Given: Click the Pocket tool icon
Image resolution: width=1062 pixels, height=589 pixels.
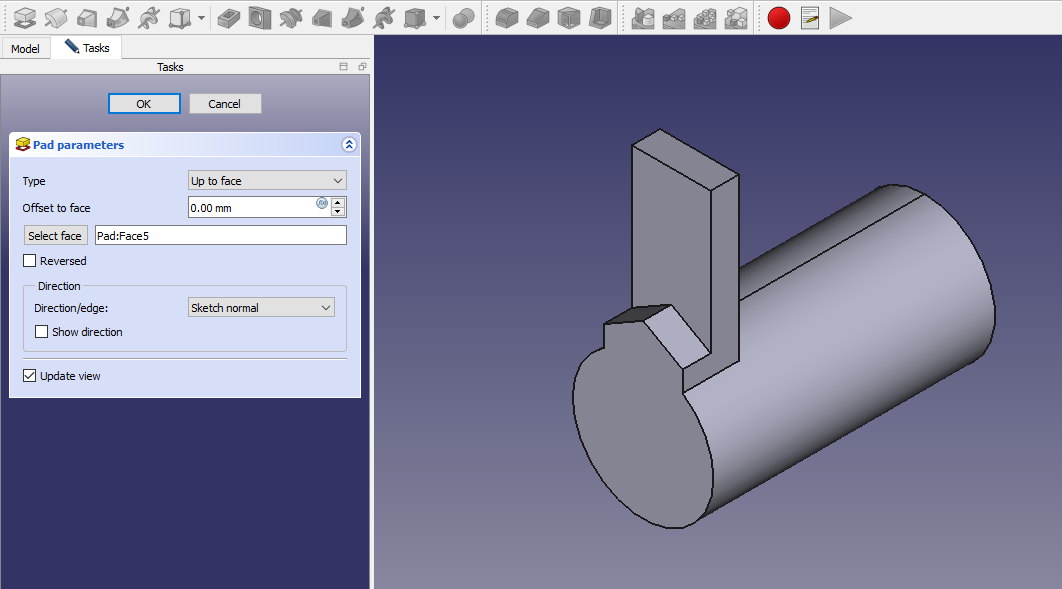Looking at the screenshot, I should [x=229, y=17].
